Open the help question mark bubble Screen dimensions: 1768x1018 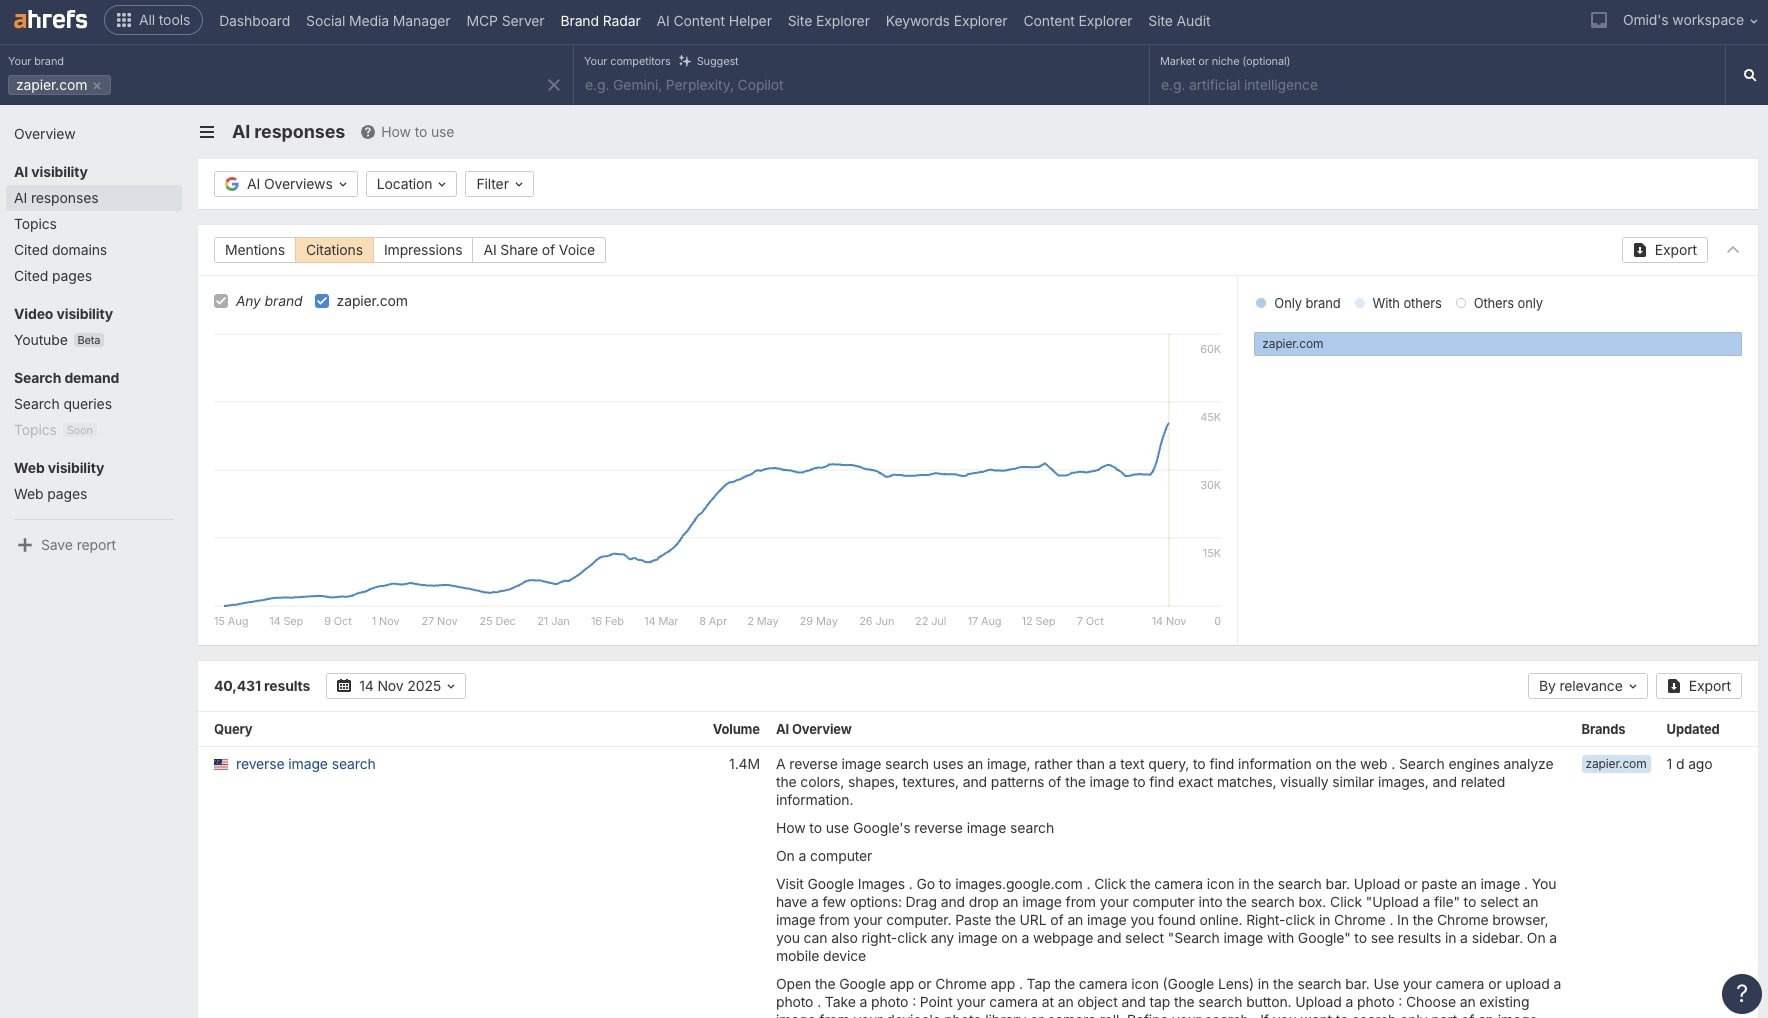[1741, 993]
